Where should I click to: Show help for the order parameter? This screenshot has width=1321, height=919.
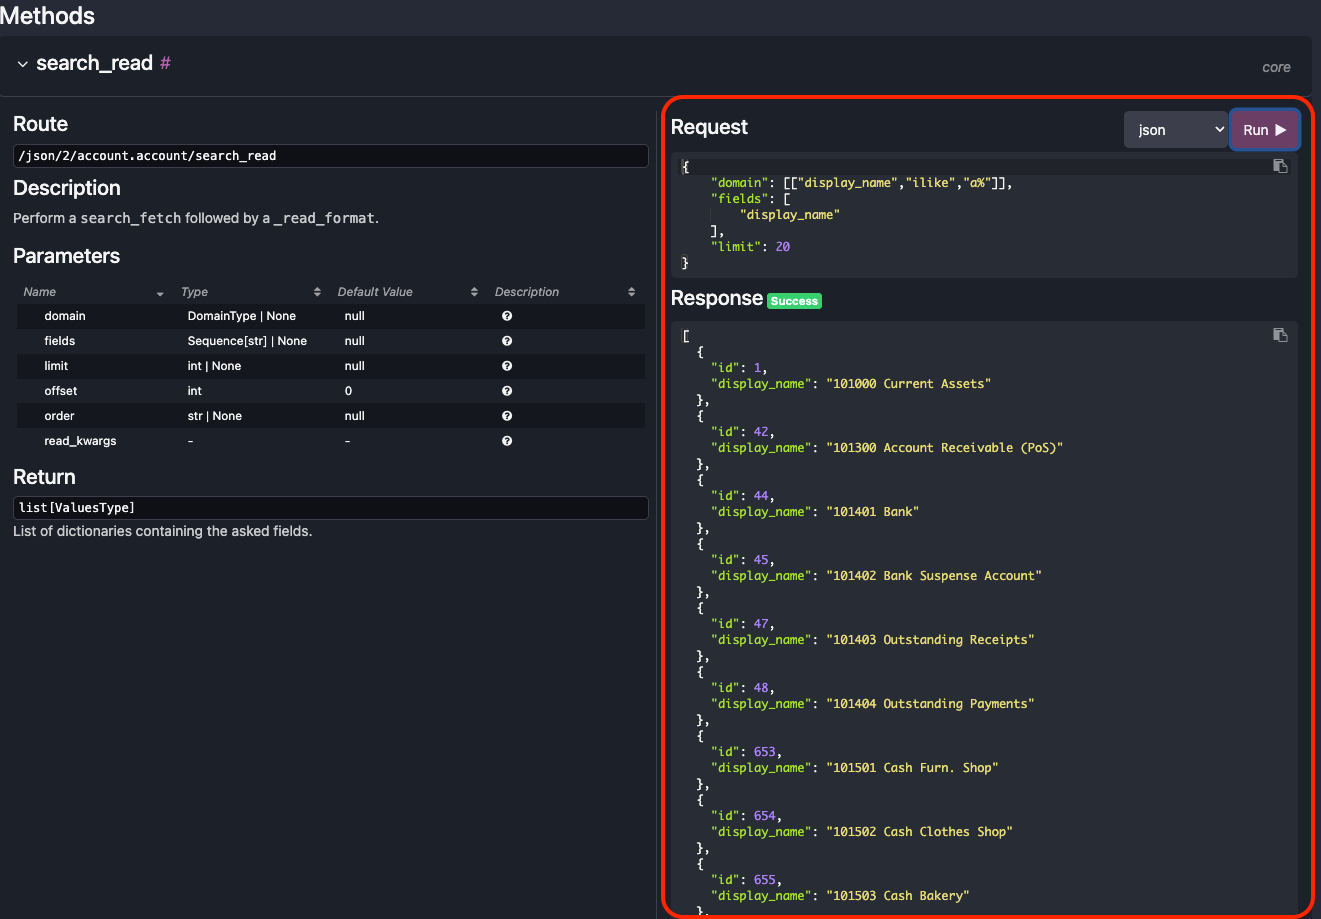point(507,415)
